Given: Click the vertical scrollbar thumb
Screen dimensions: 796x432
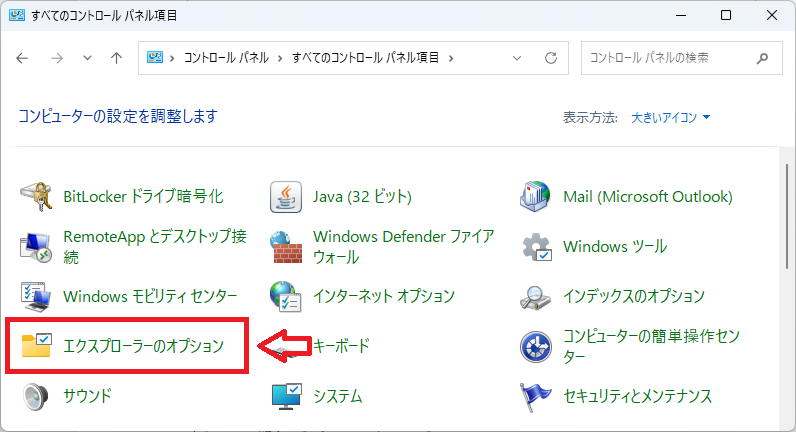Looking at the screenshot, I should (x=787, y=218).
